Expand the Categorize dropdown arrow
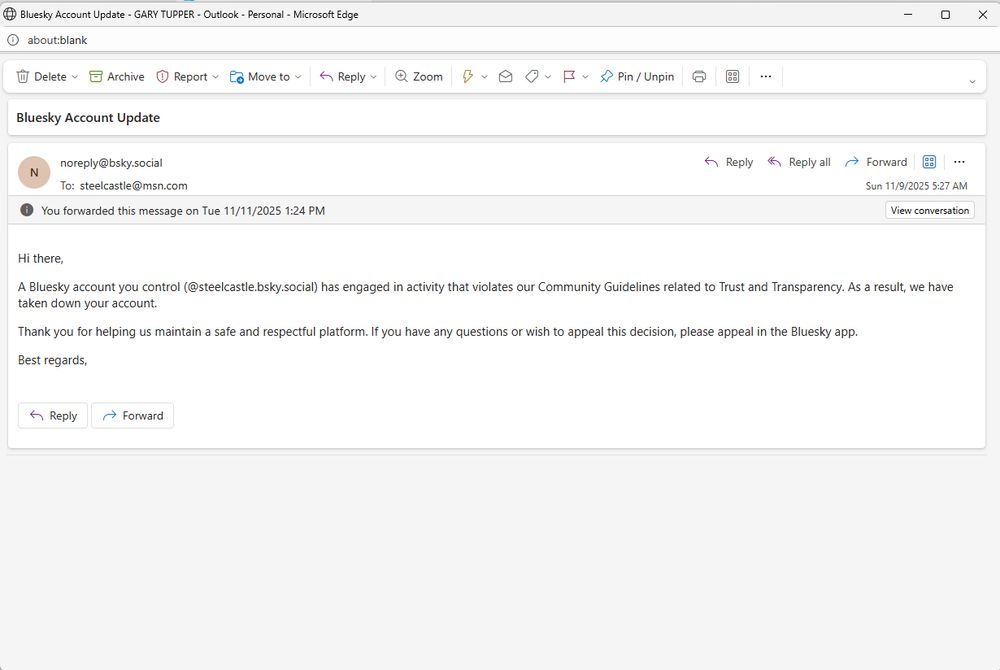The image size is (1000, 670). (548, 77)
